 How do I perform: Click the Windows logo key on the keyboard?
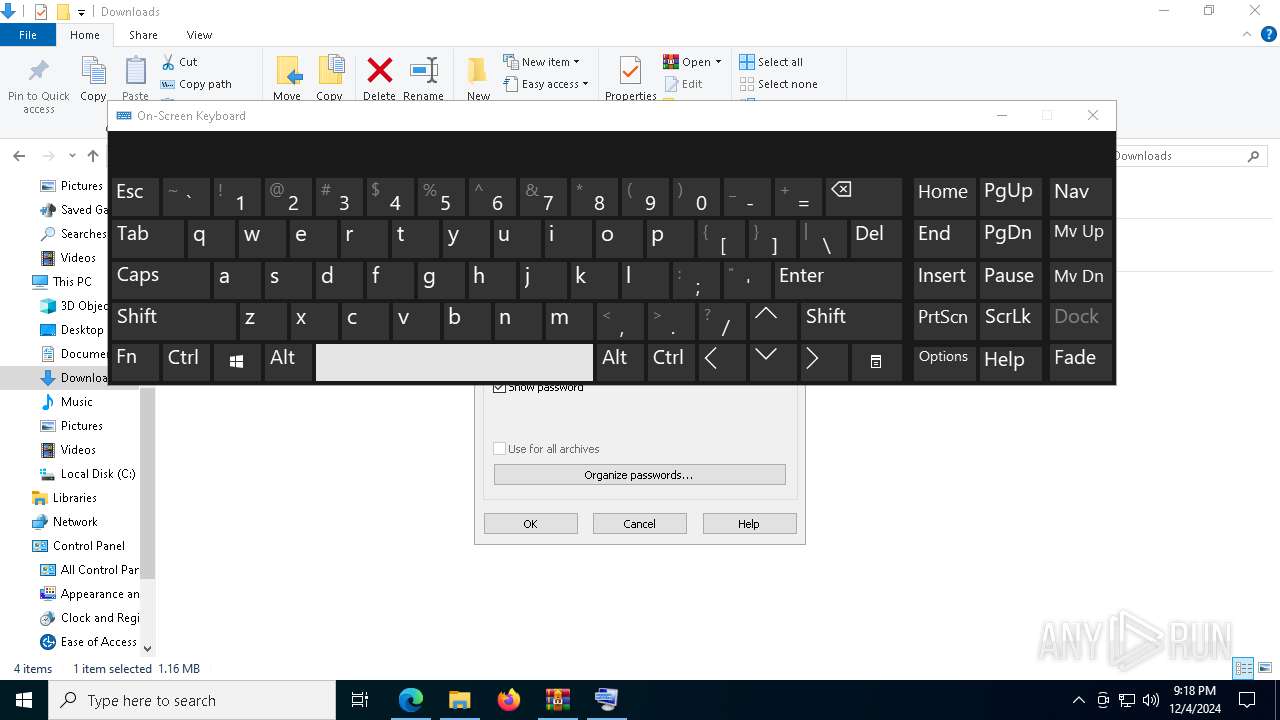[237, 362]
